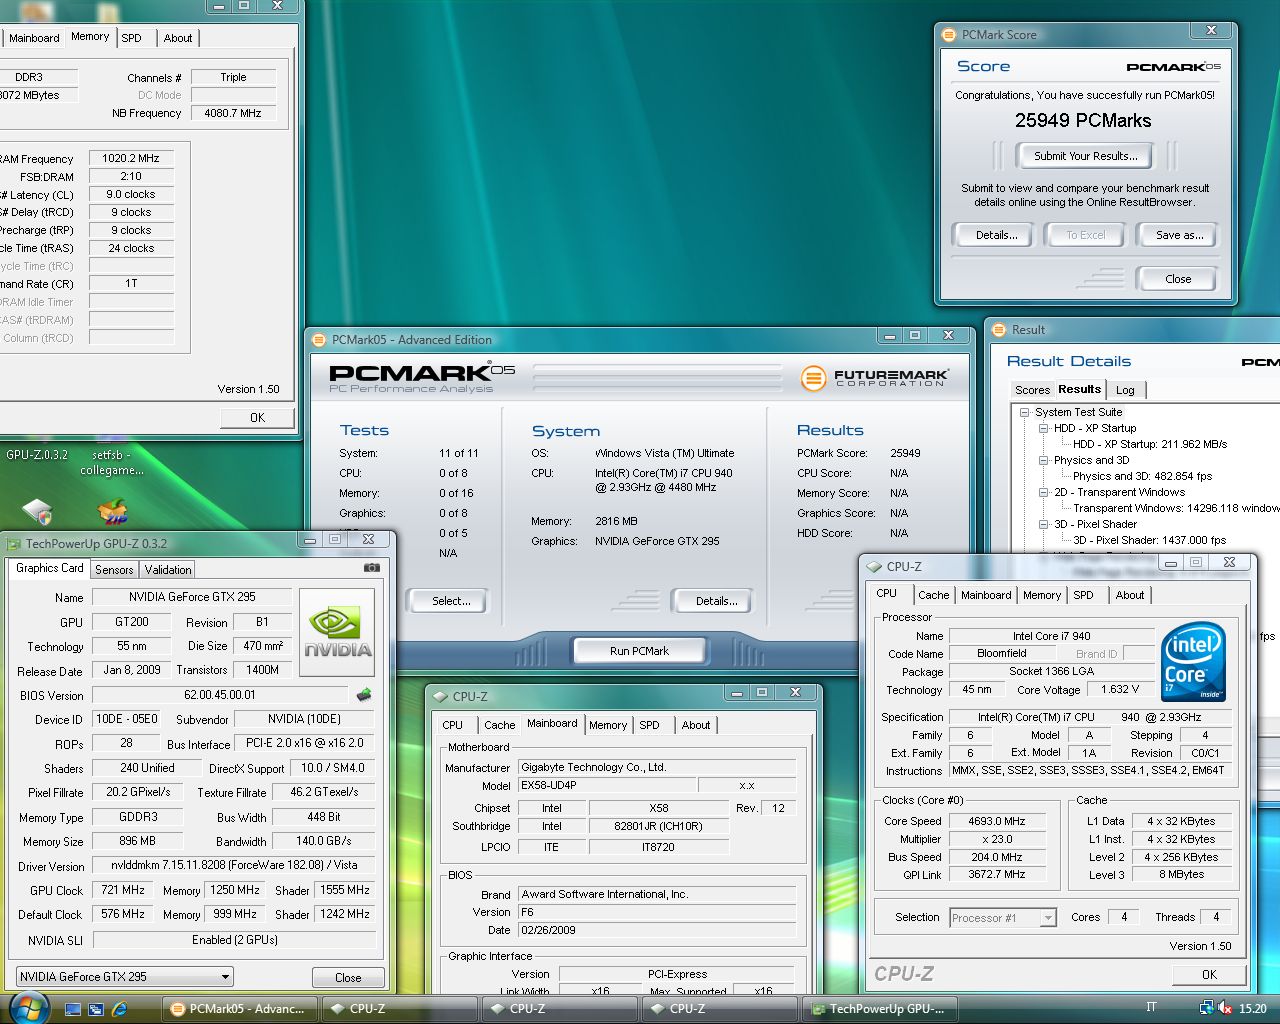Viewport: 1280px width, 1024px height.
Task: Click the Switch Between Windows quick launch icon
Action: point(96,1009)
